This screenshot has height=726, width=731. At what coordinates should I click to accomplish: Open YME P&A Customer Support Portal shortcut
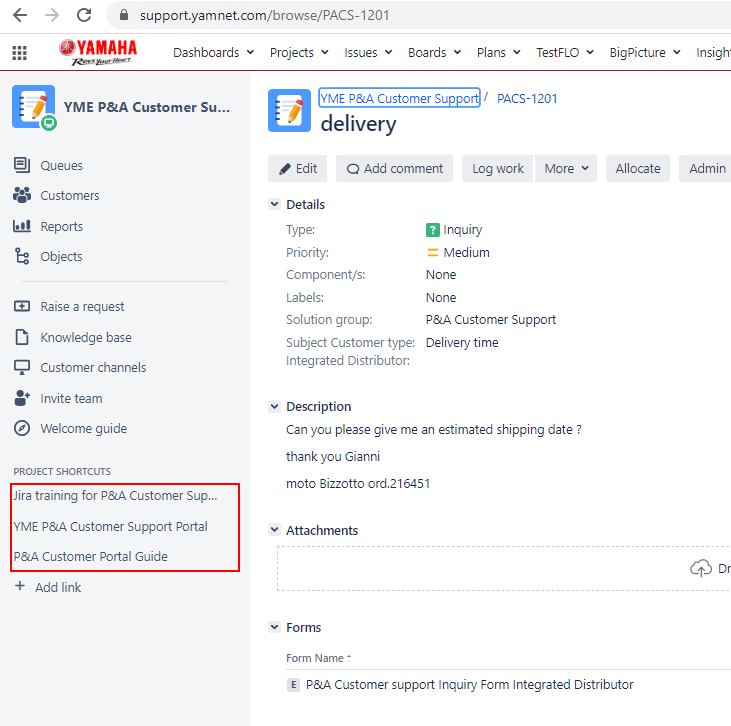pyautogui.click(x=110, y=526)
